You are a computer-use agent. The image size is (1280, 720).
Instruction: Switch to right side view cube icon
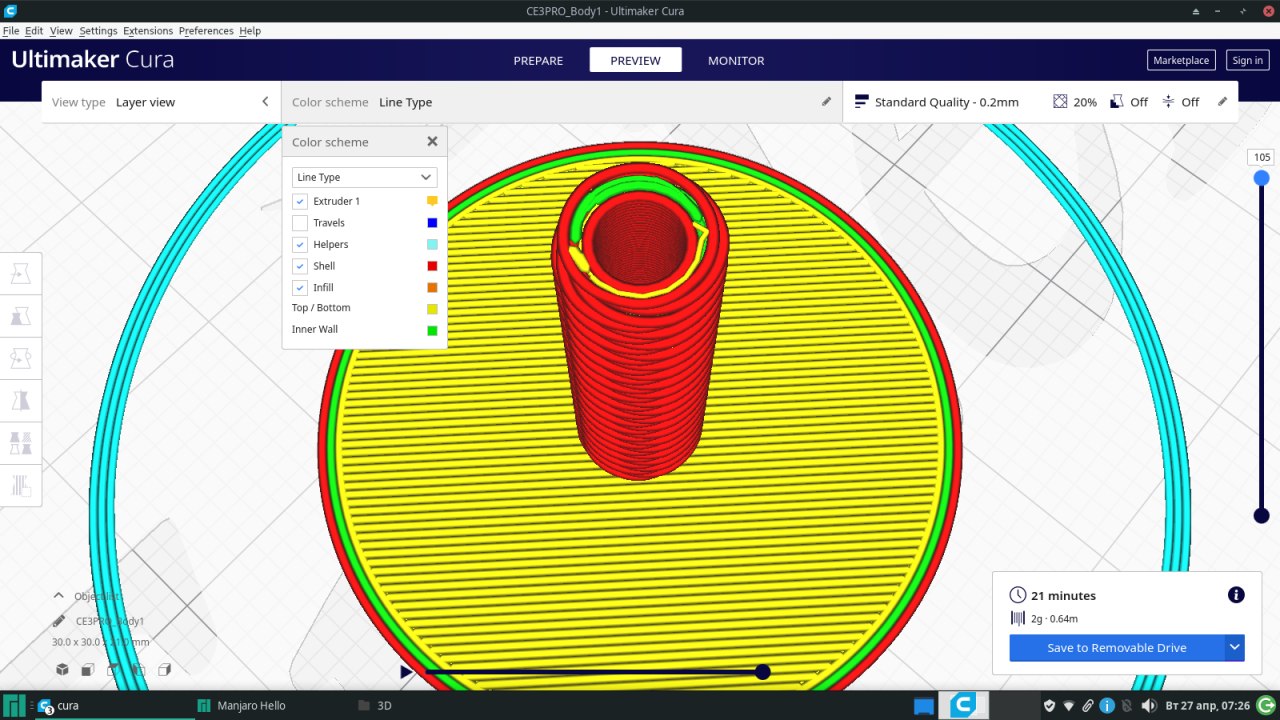[x=165, y=669]
